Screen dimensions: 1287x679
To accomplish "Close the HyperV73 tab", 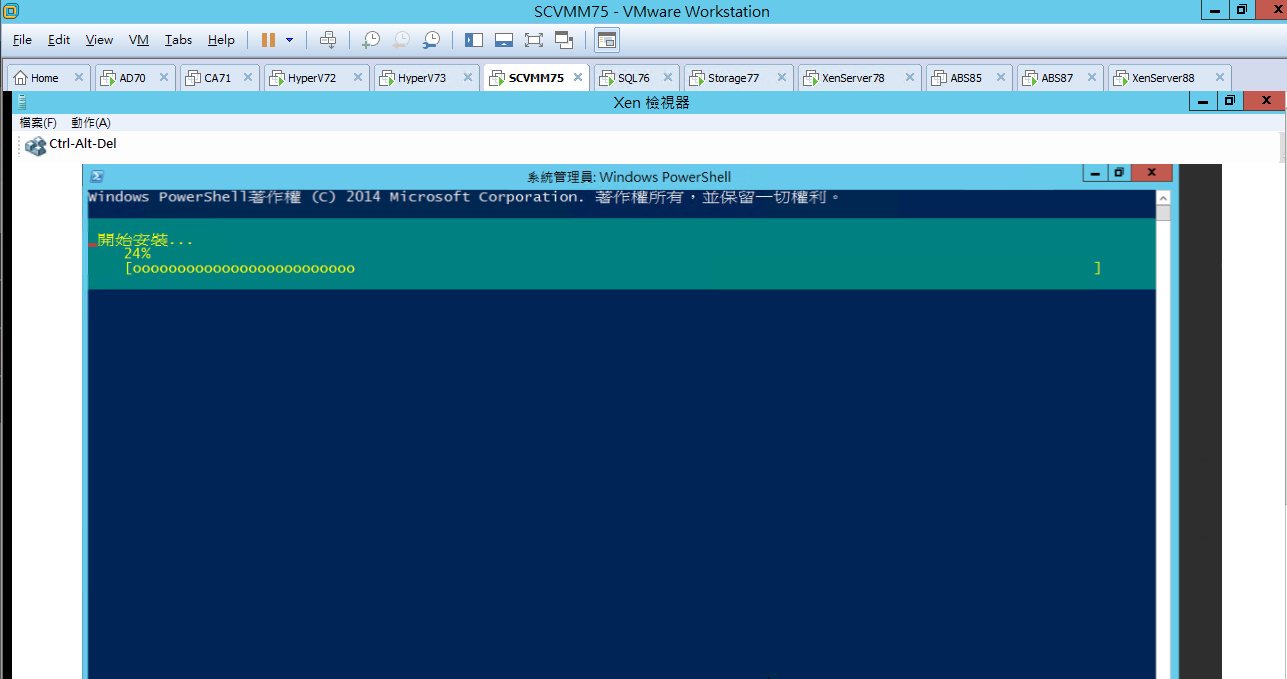I will 468,77.
